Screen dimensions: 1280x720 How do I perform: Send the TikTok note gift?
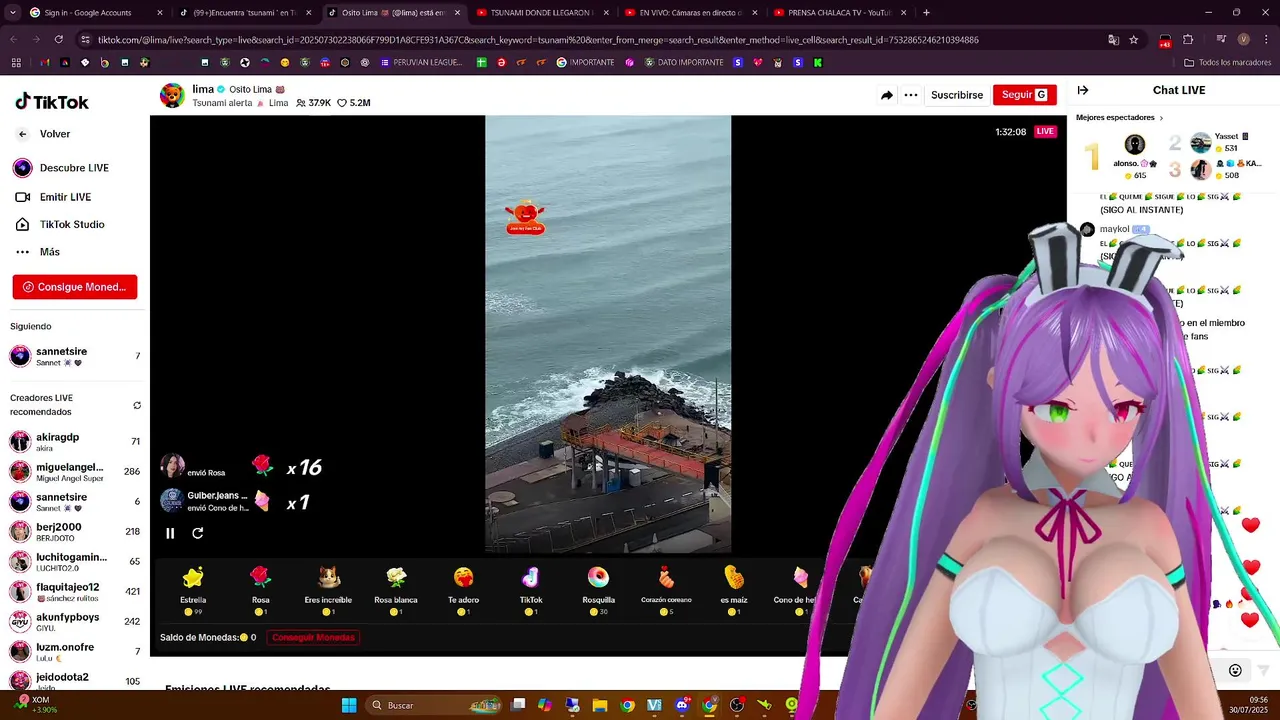point(531,591)
